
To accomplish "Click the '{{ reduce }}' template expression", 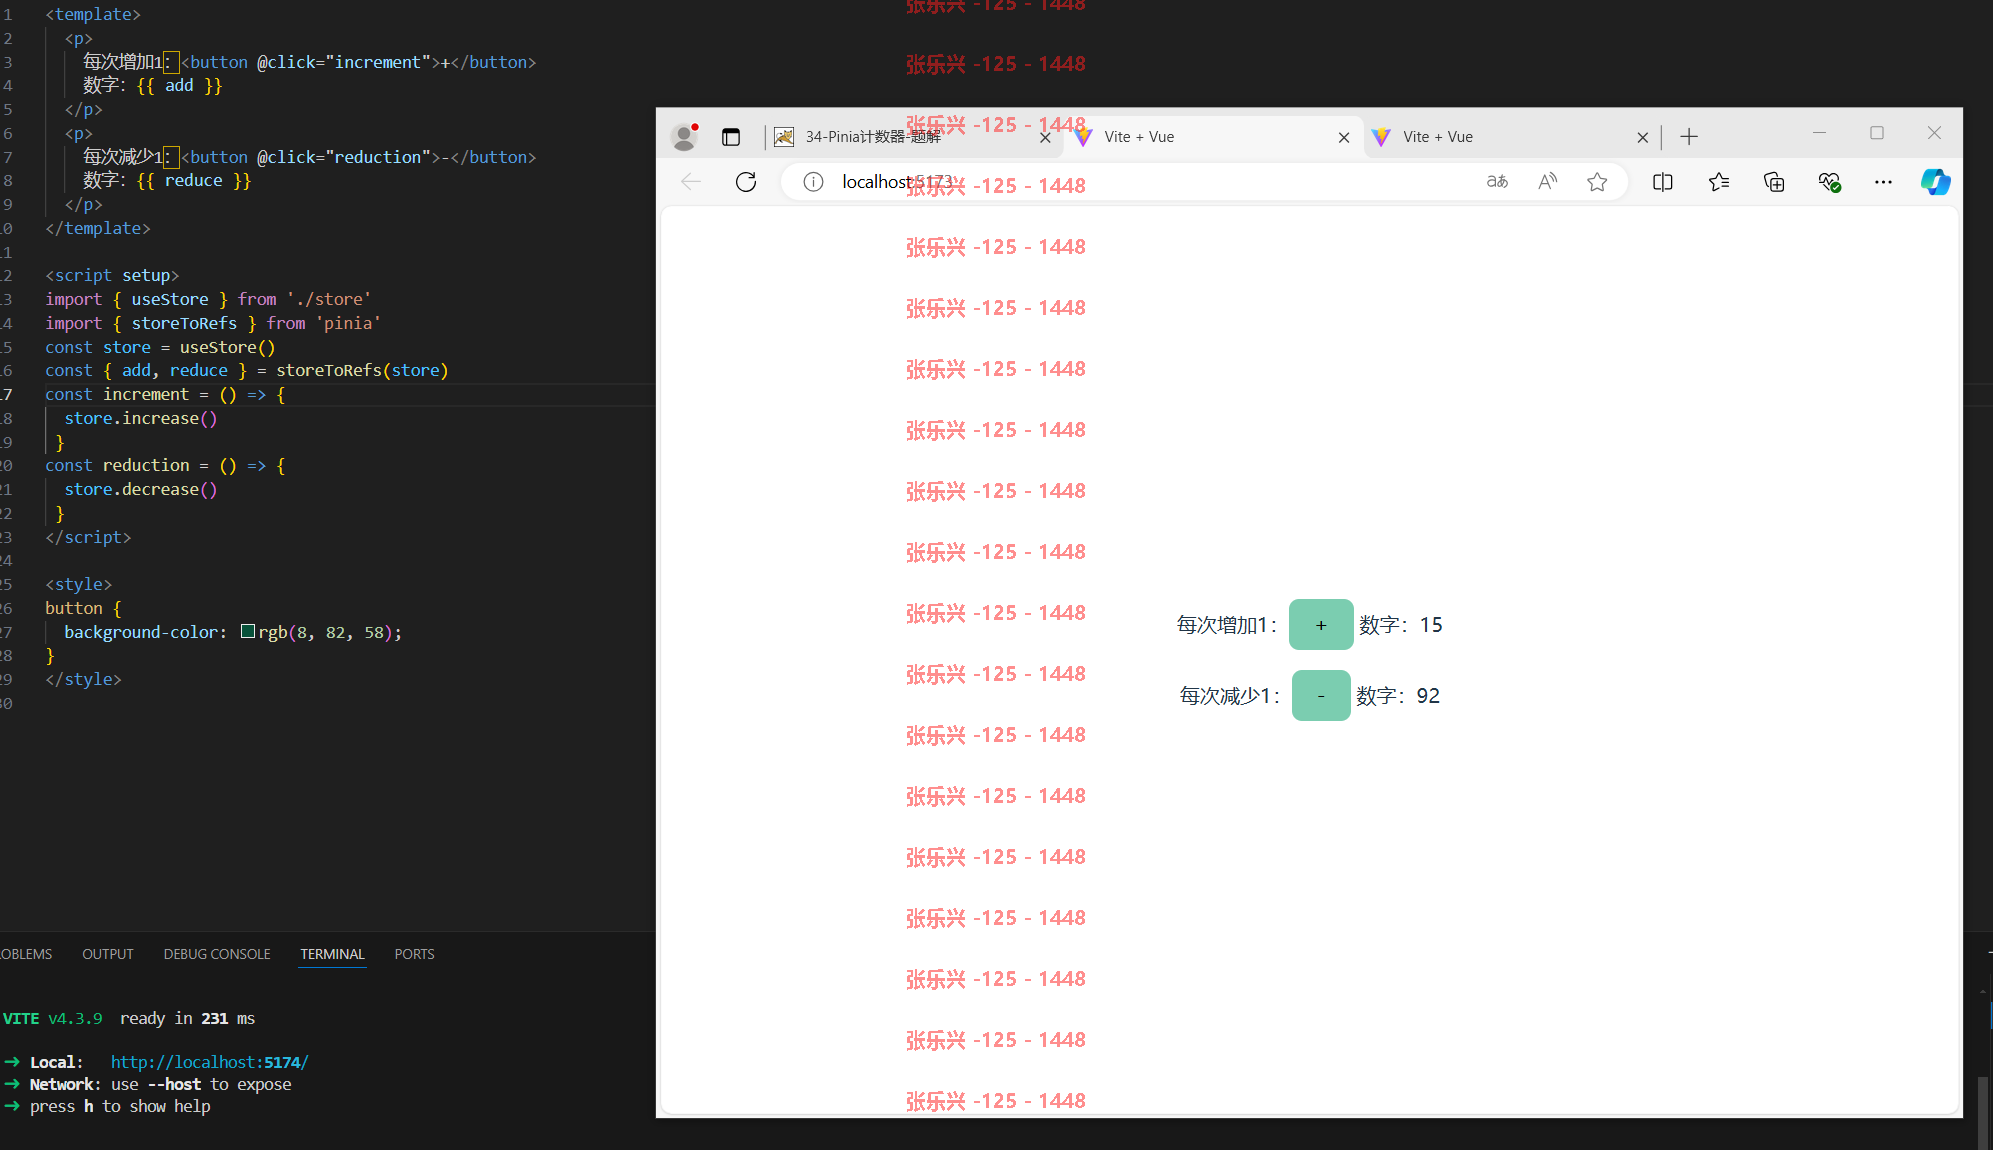I will (193, 180).
